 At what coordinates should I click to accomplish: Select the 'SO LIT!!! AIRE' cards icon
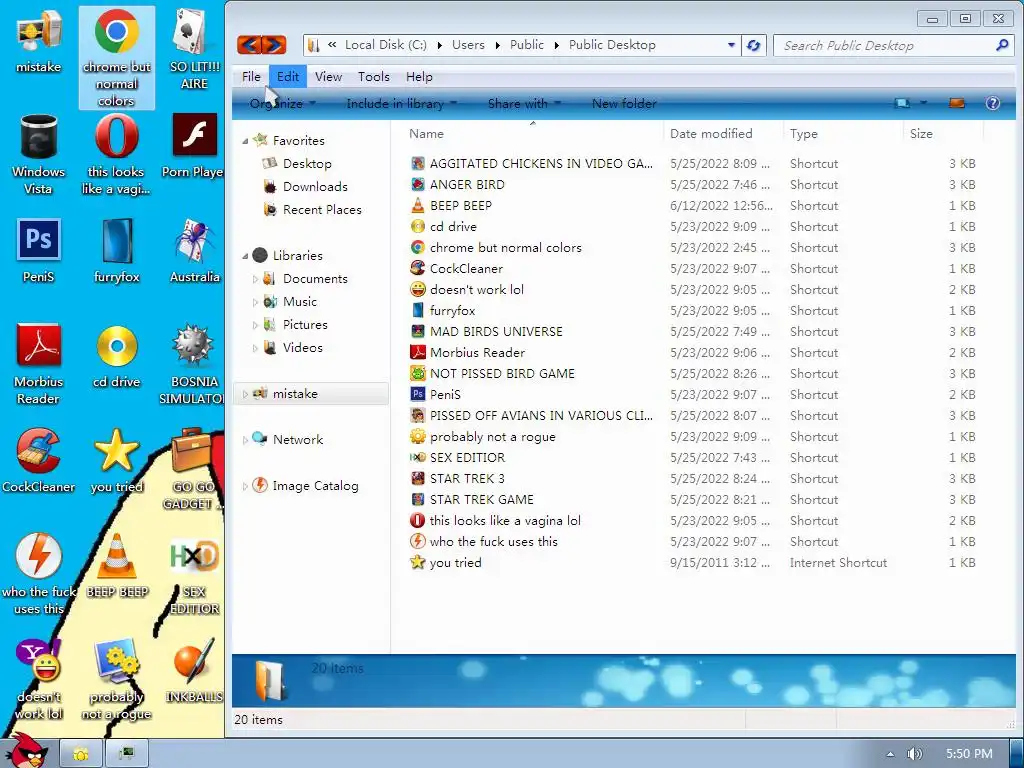pyautogui.click(x=194, y=49)
